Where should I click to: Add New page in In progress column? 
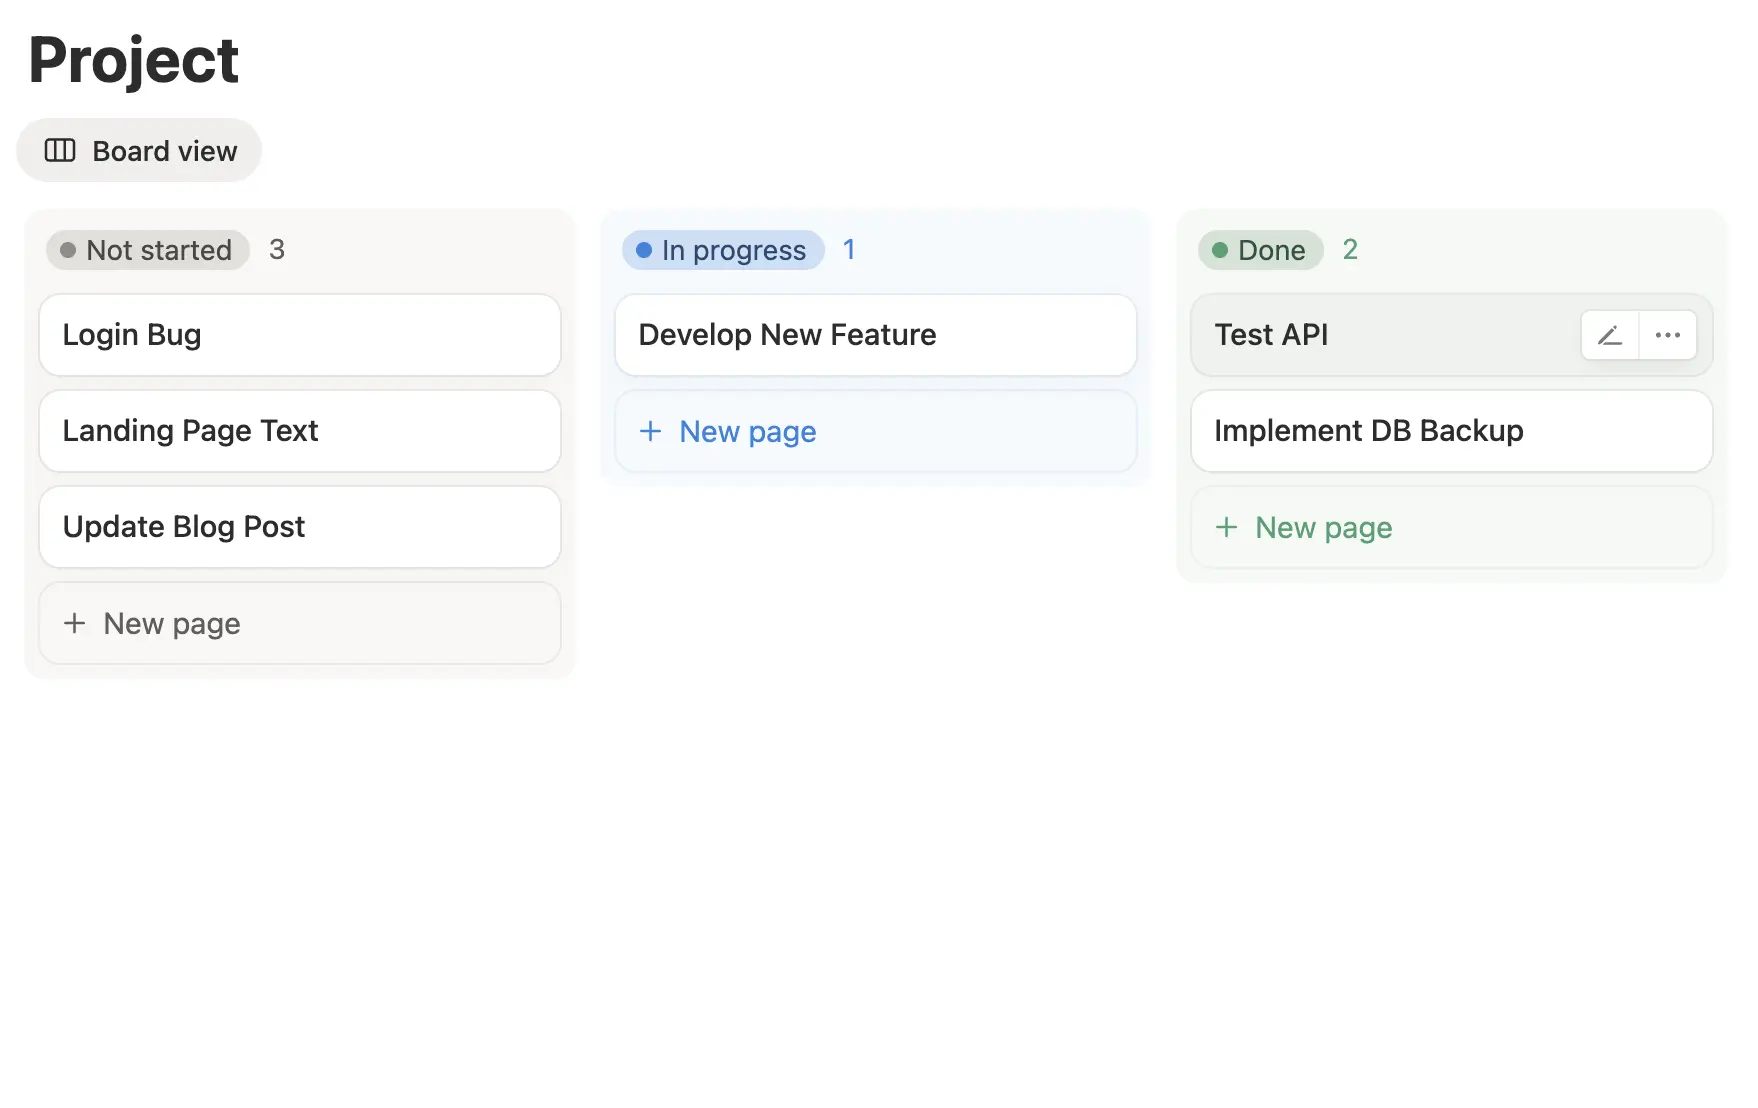(748, 431)
